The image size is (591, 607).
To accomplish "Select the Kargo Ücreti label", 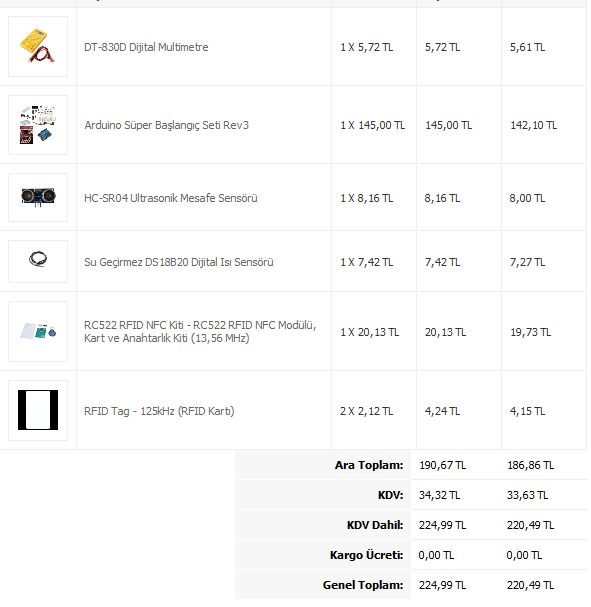I will coord(366,555).
